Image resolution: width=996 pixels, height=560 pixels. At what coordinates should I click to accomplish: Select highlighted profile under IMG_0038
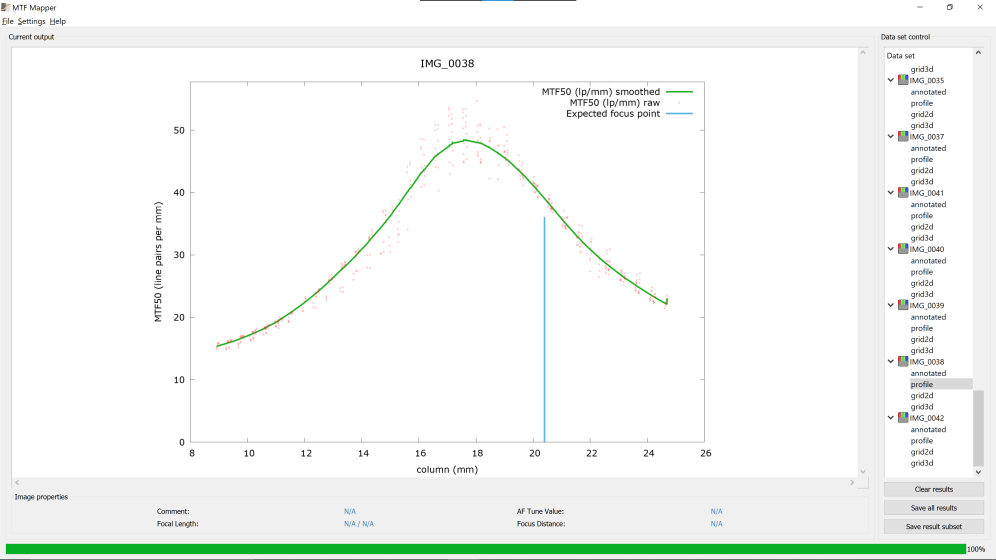941,384
